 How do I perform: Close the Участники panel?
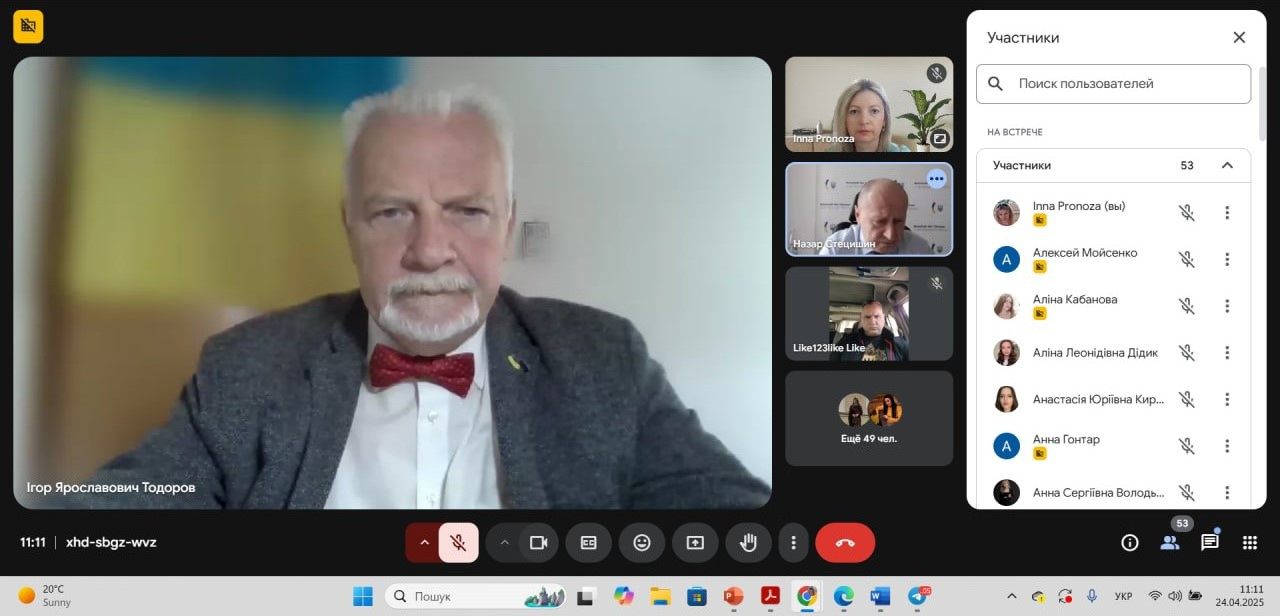coord(1239,37)
